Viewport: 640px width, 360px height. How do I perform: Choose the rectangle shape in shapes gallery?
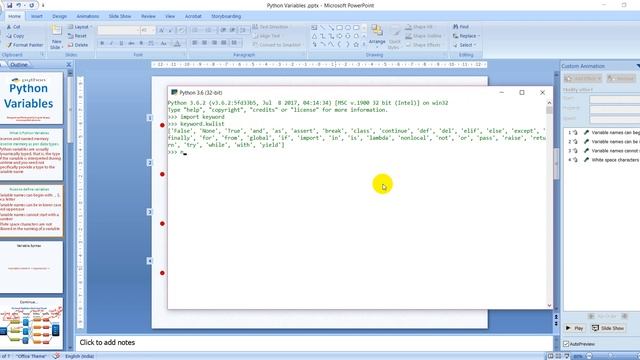339,28
